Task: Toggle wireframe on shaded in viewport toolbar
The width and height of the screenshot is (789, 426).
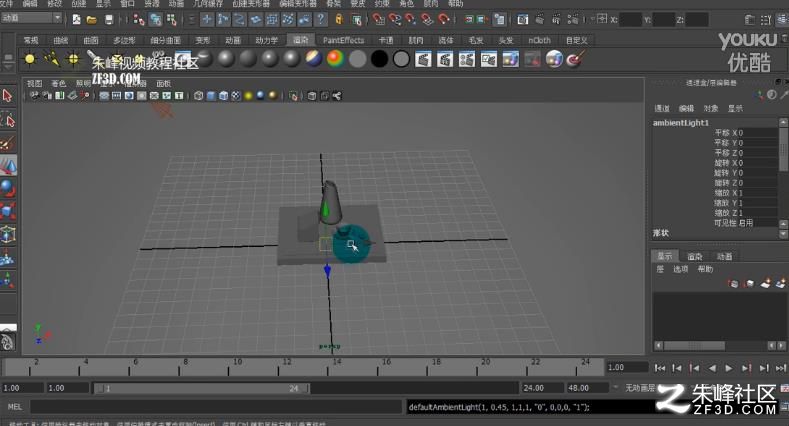Action: coord(223,96)
